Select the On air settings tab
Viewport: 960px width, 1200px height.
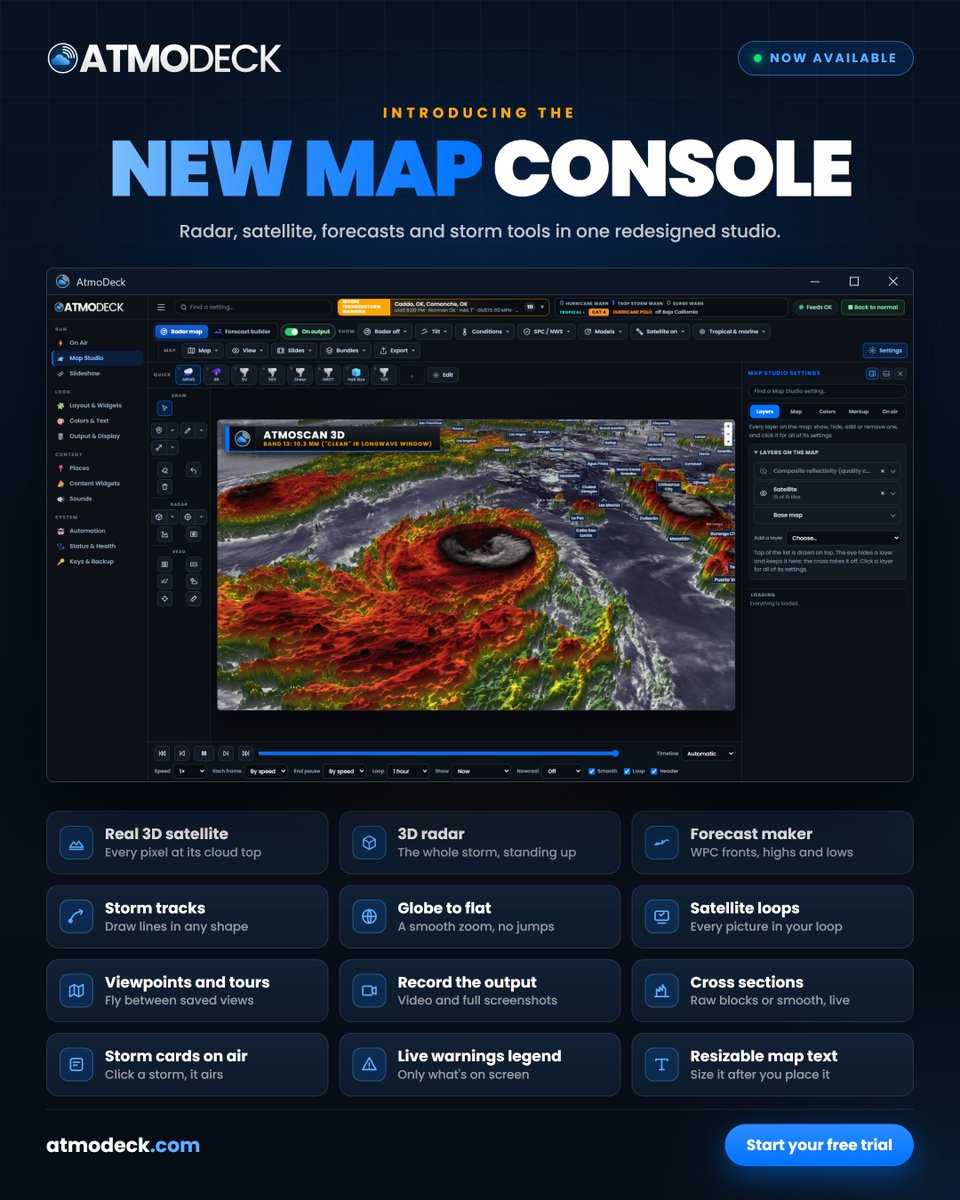point(890,411)
